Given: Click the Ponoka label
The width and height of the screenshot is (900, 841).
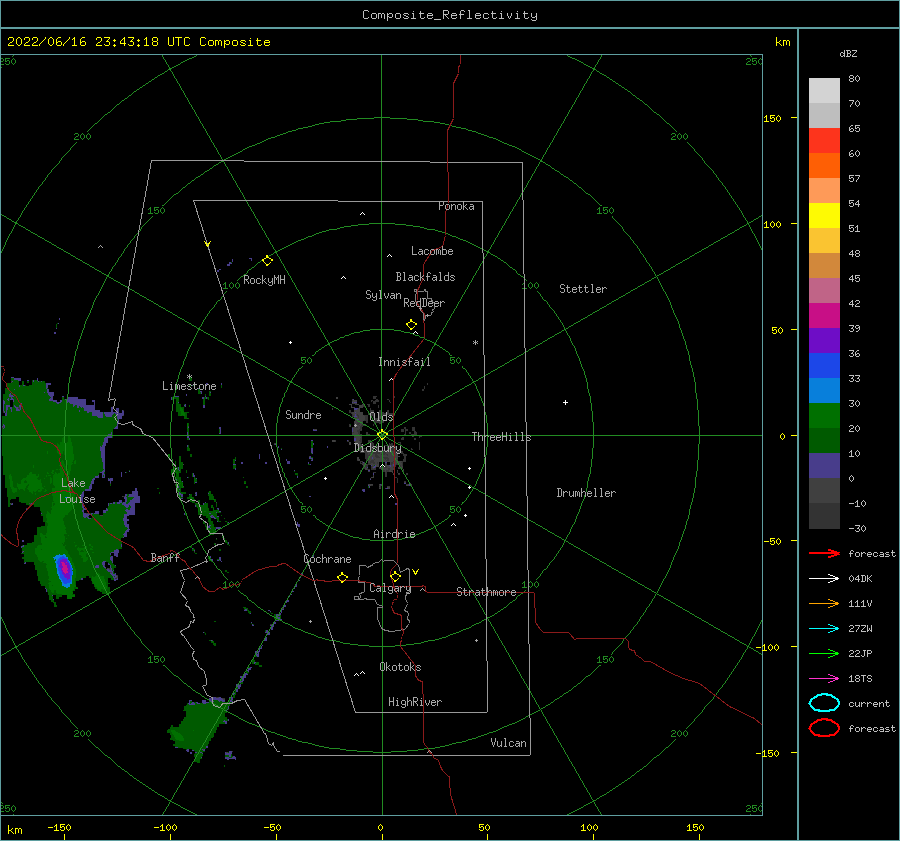Looking at the screenshot, I should pyautogui.click(x=456, y=206).
